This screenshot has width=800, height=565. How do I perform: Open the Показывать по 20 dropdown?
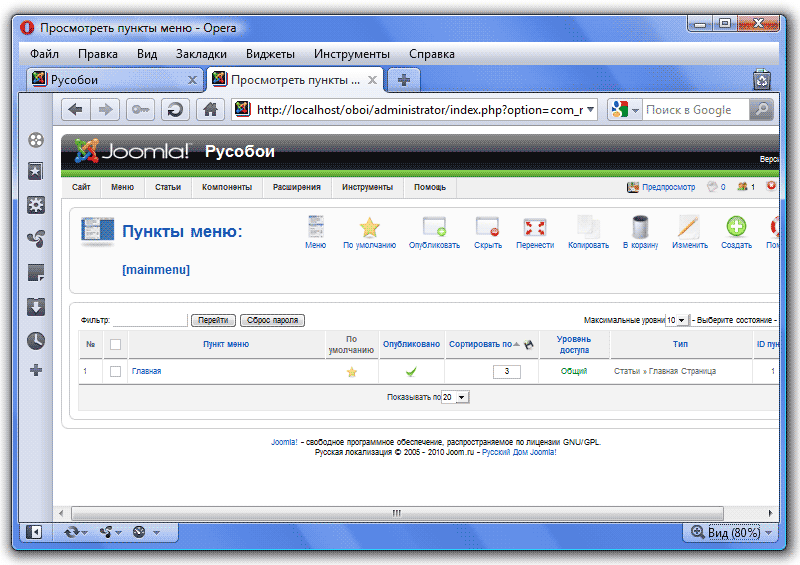[x=455, y=397]
